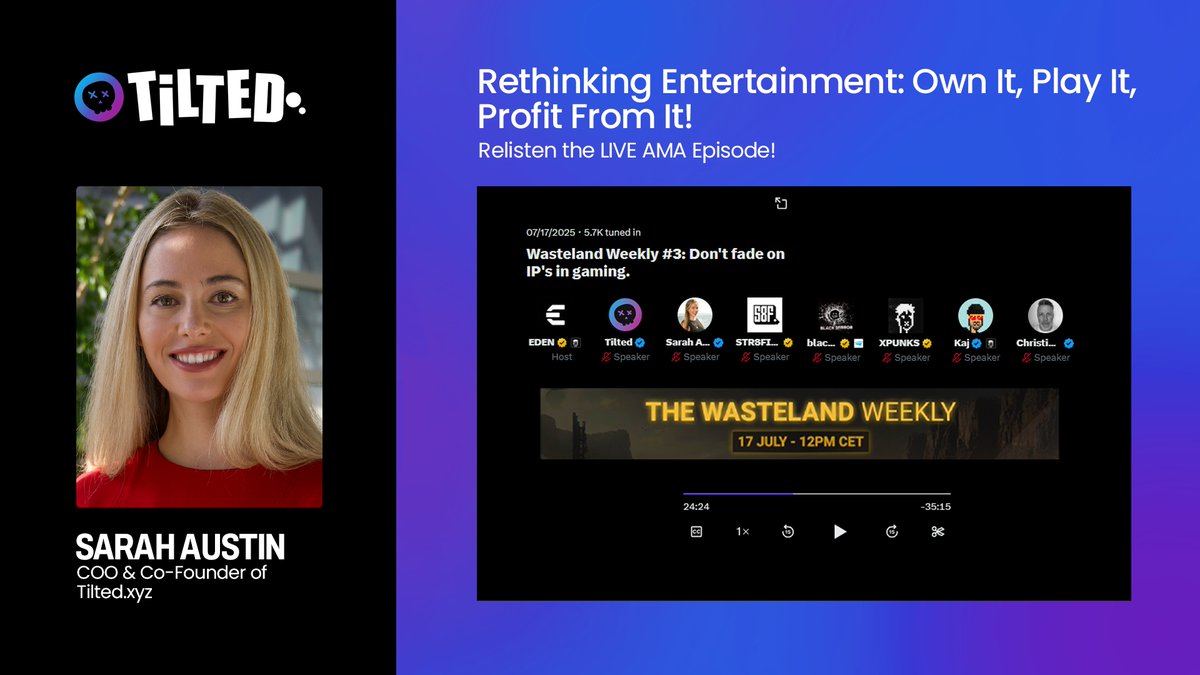Open the 1× playback speed control
Image resolution: width=1200 pixels, height=675 pixels.
pyautogui.click(x=743, y=532)
